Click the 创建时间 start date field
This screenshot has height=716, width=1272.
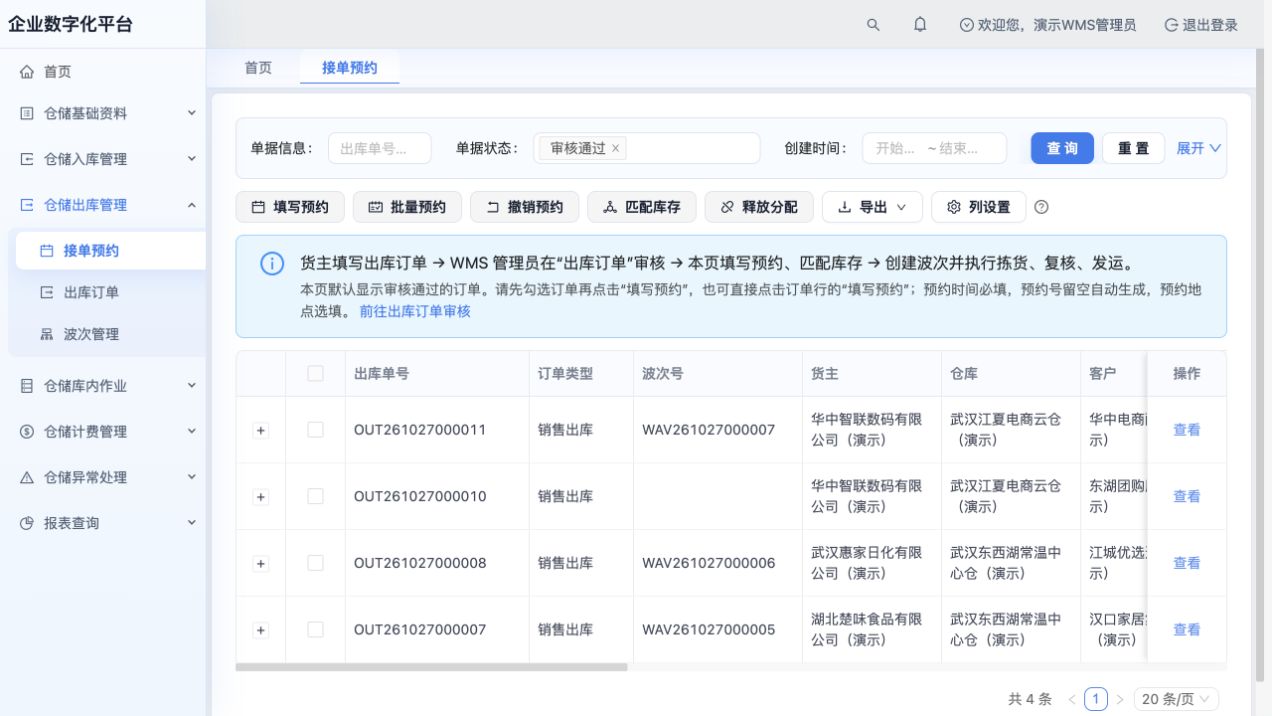pos(896,148)
